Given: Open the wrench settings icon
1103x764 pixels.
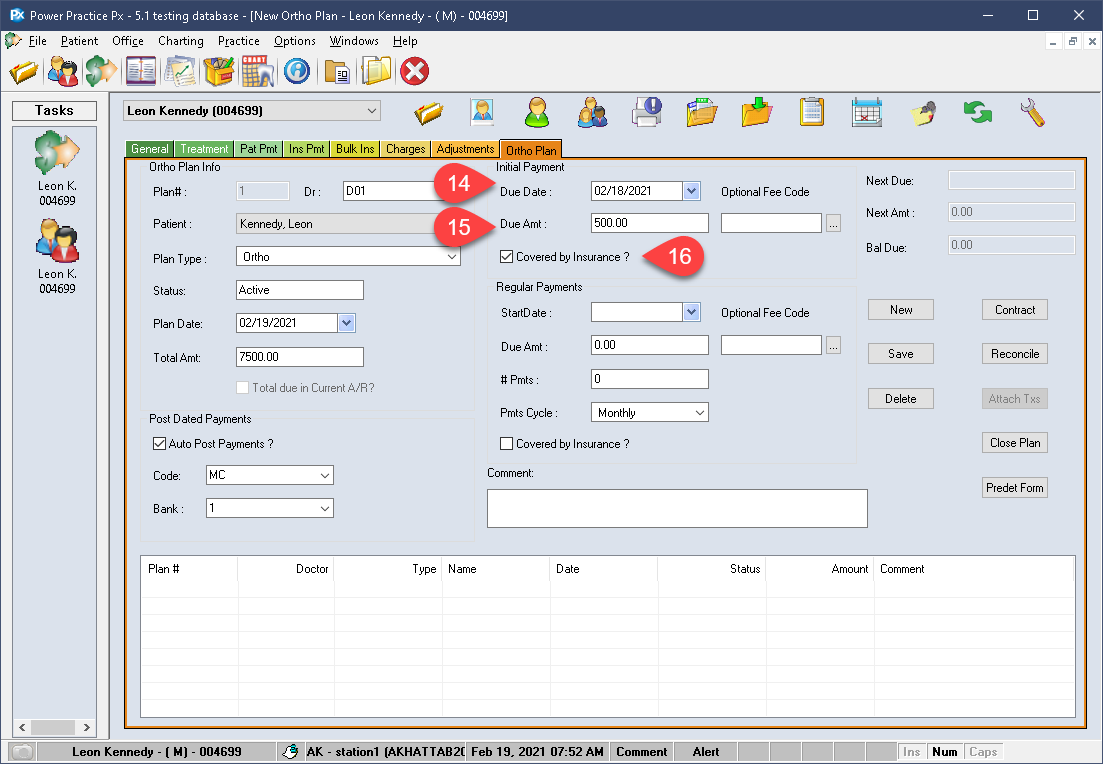Looking at the screenshot, I should point(1032,113).
